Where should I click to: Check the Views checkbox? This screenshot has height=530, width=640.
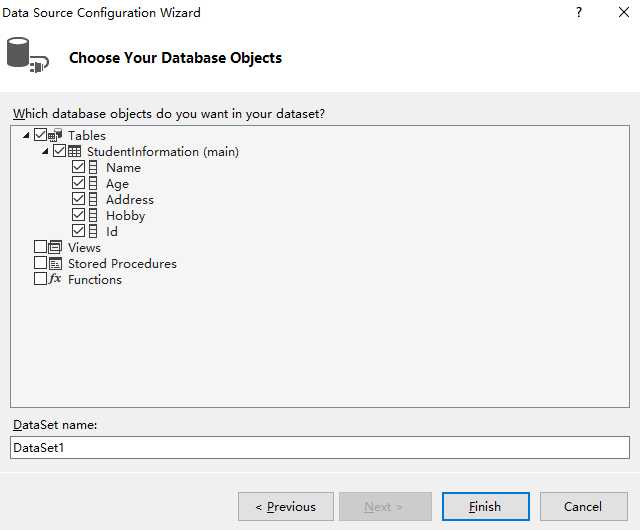point(40,247)
